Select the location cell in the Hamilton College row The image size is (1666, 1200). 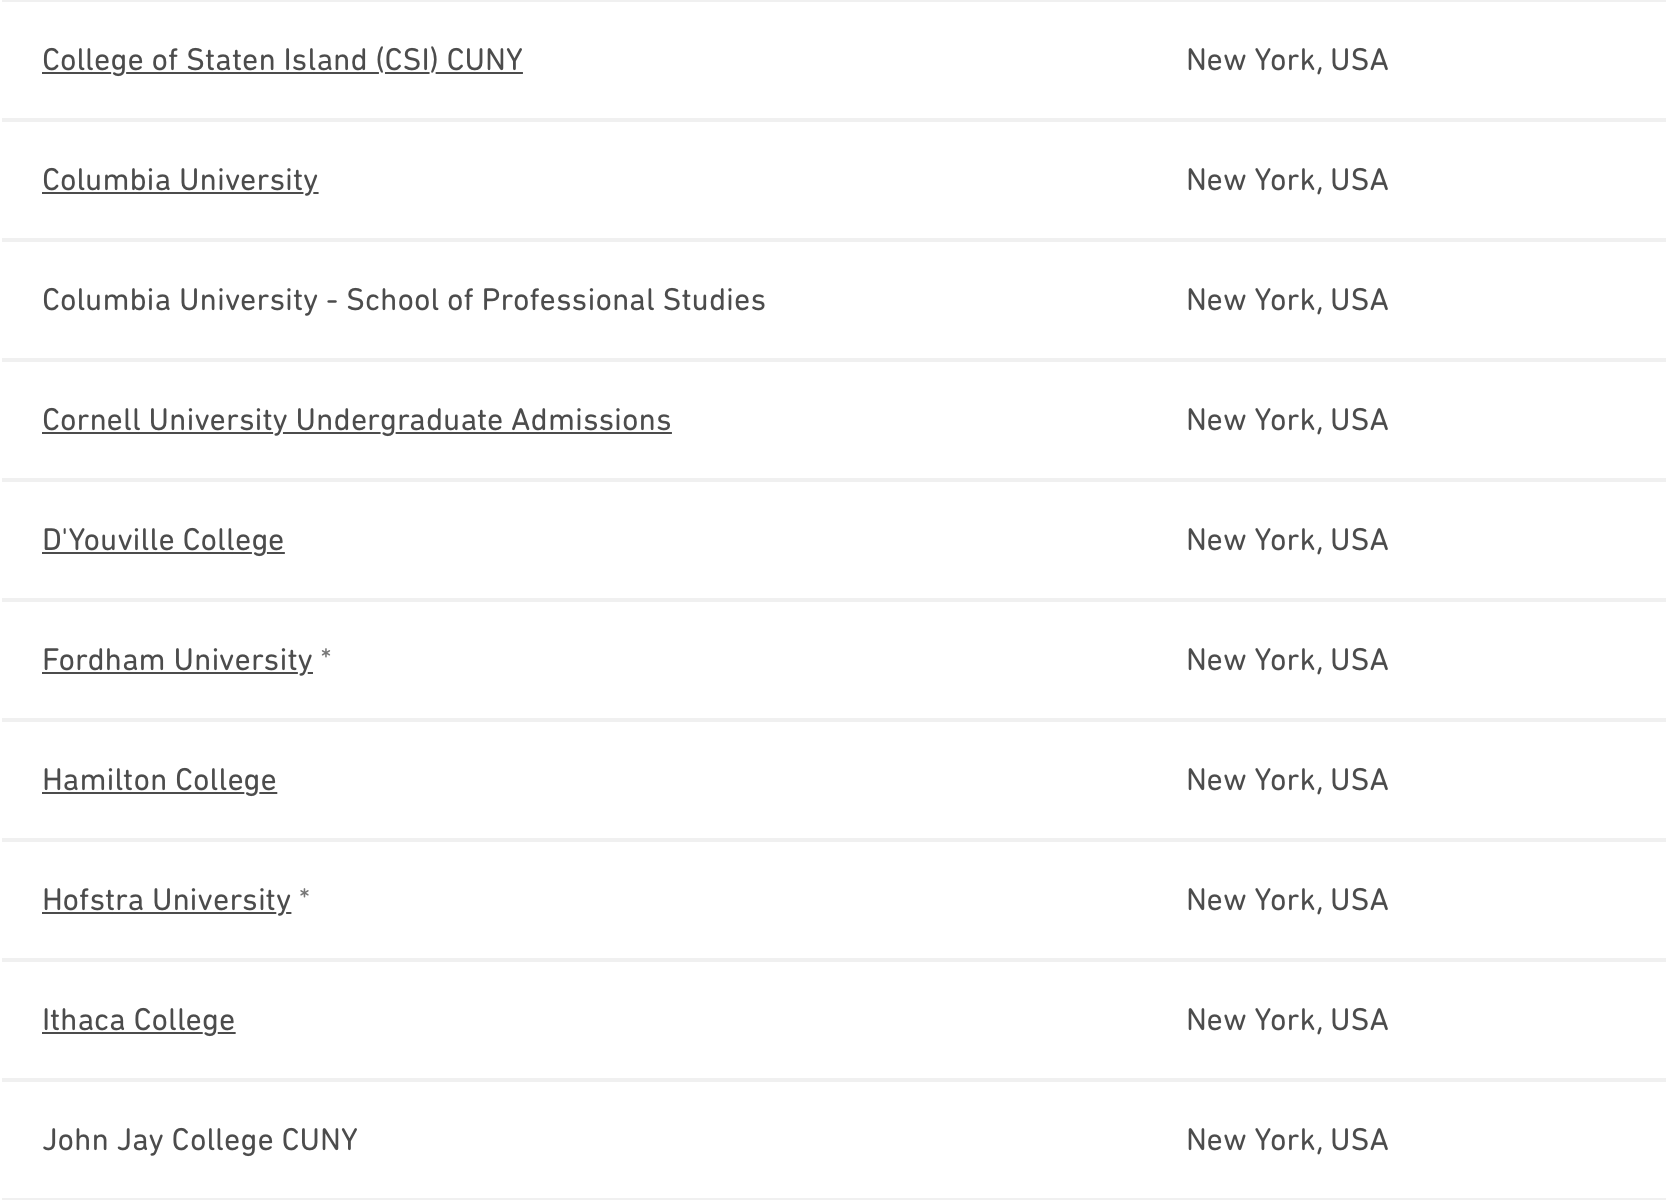pyautogui.click(x=1287, y=780)
